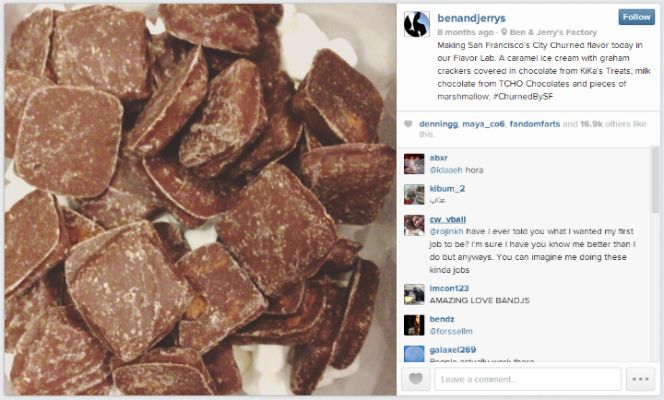Open the Ben & Jerry's Factory location link

coord(553,32)
